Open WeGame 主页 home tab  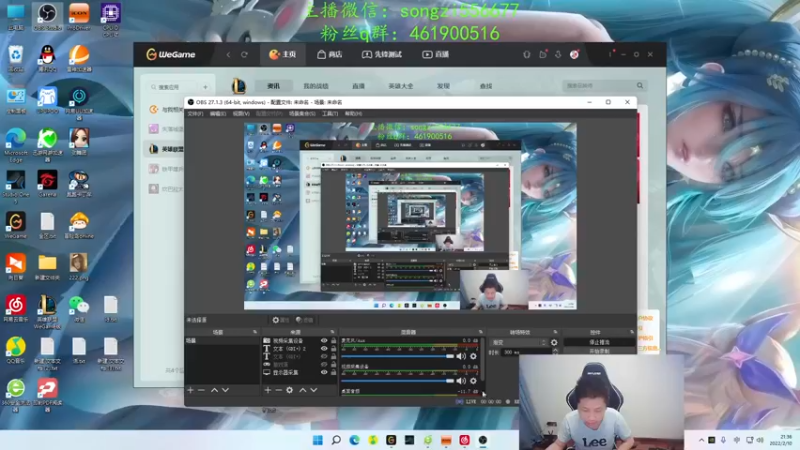283,54
